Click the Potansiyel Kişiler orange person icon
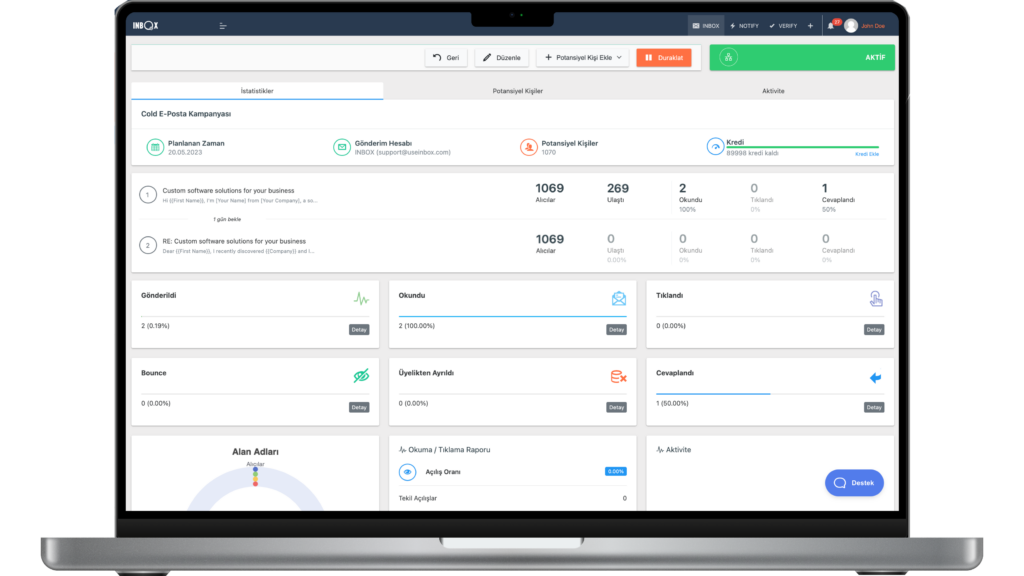Viewport: 1024px width, 576px height. coord(528,147)
